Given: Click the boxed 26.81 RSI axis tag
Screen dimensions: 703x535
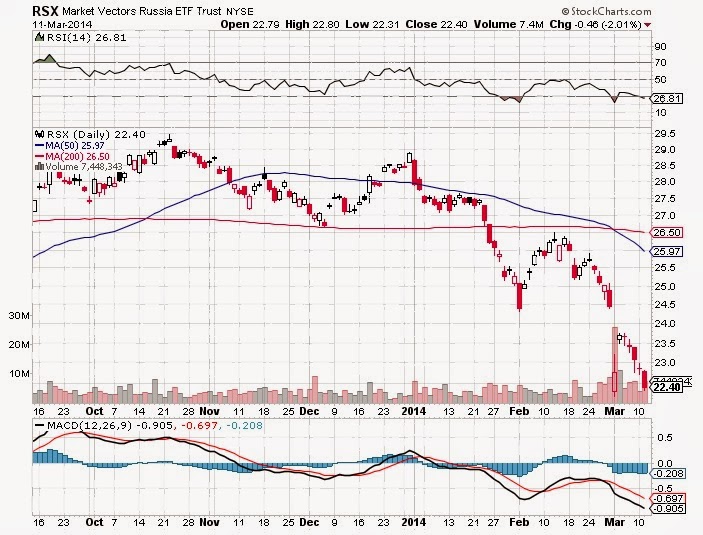Looking at the screenshot, I should pyautogui.click(x=667, y=98).
